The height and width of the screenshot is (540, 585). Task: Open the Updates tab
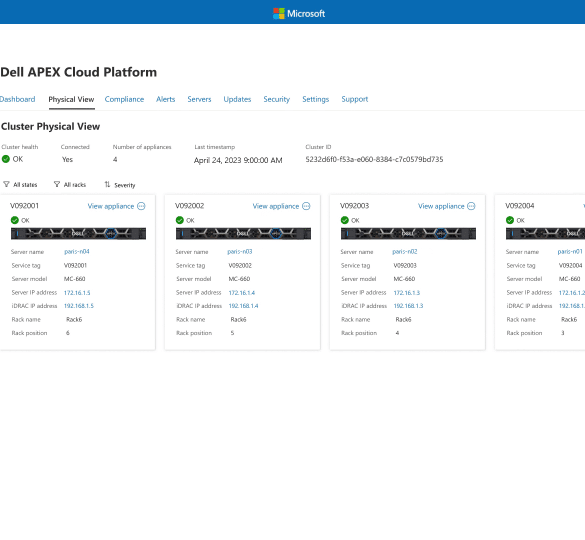237,99
